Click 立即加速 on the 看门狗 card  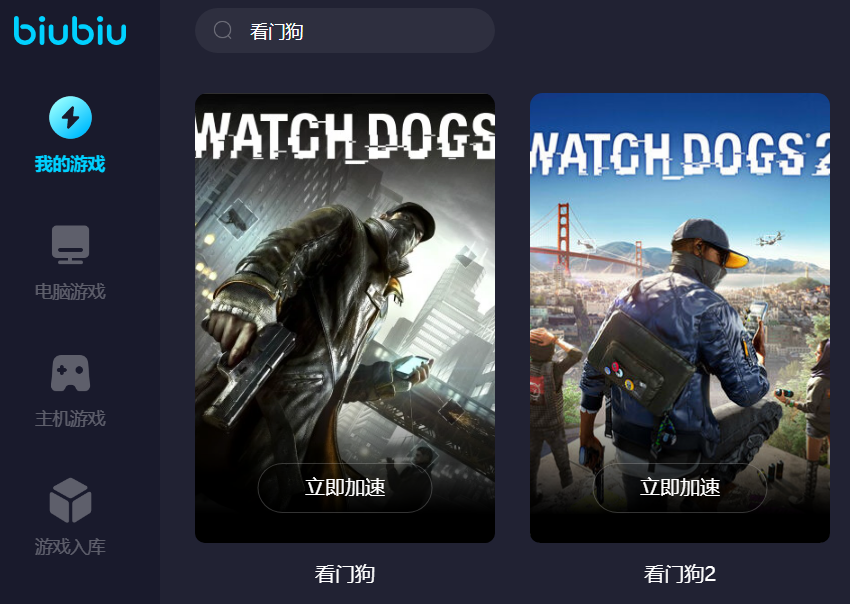(x=345, y=487)
